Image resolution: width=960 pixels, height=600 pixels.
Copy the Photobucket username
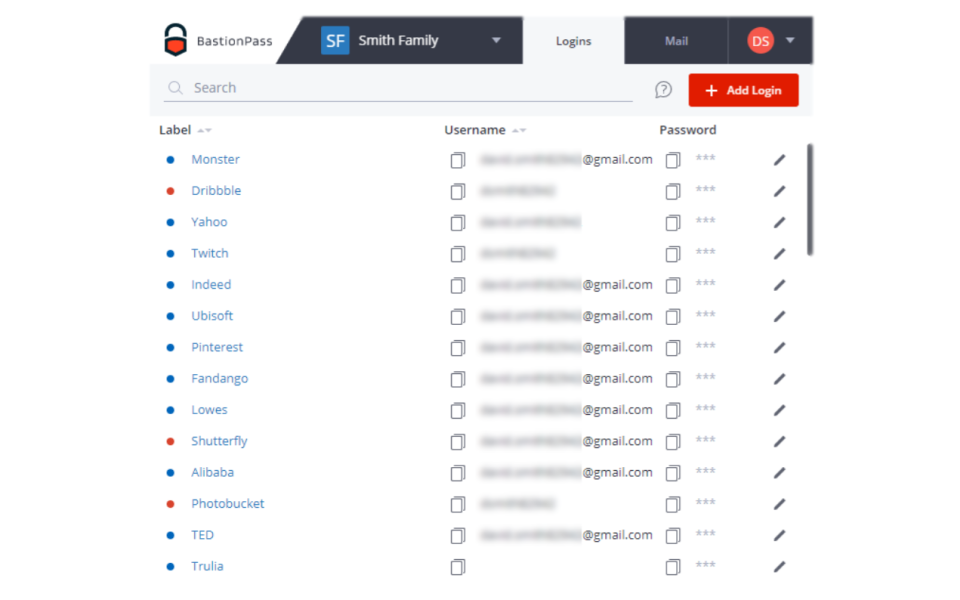click(457, 504)
